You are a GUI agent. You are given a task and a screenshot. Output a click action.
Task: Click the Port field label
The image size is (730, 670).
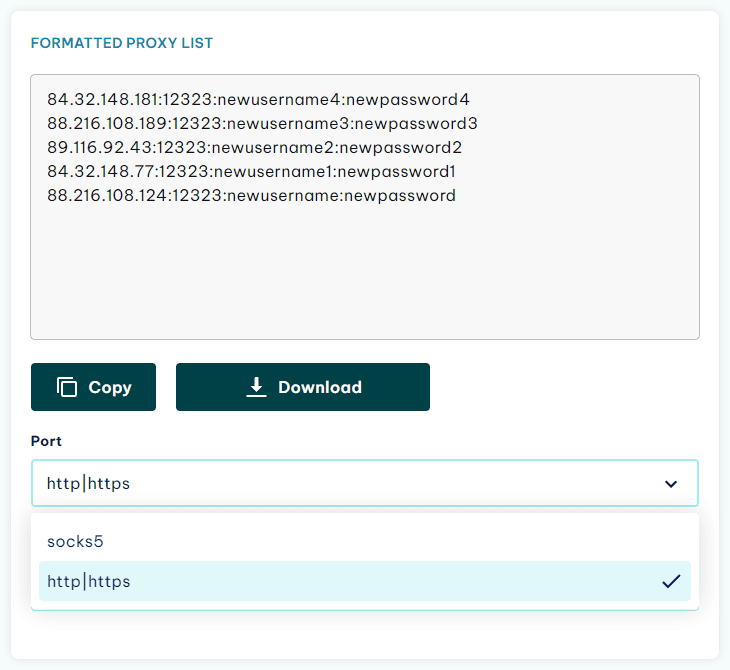[x=46, y=441]
